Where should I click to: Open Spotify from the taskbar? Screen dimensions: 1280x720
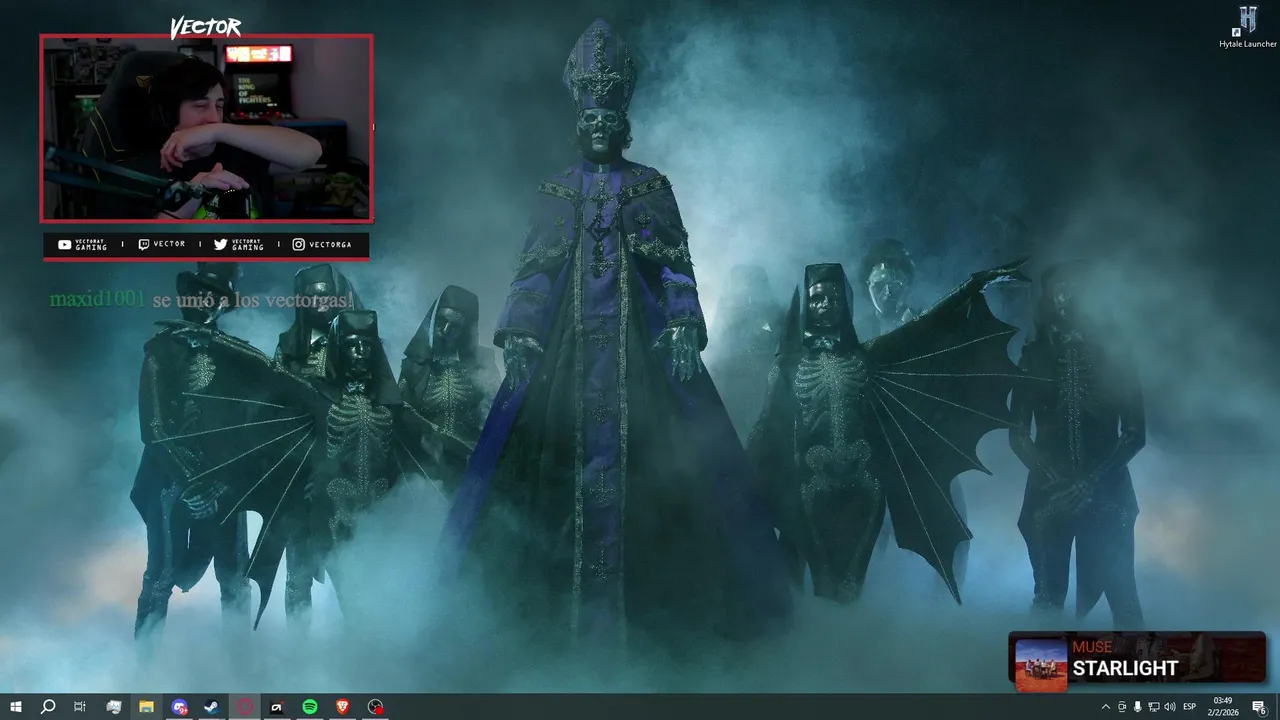point(310,707)
